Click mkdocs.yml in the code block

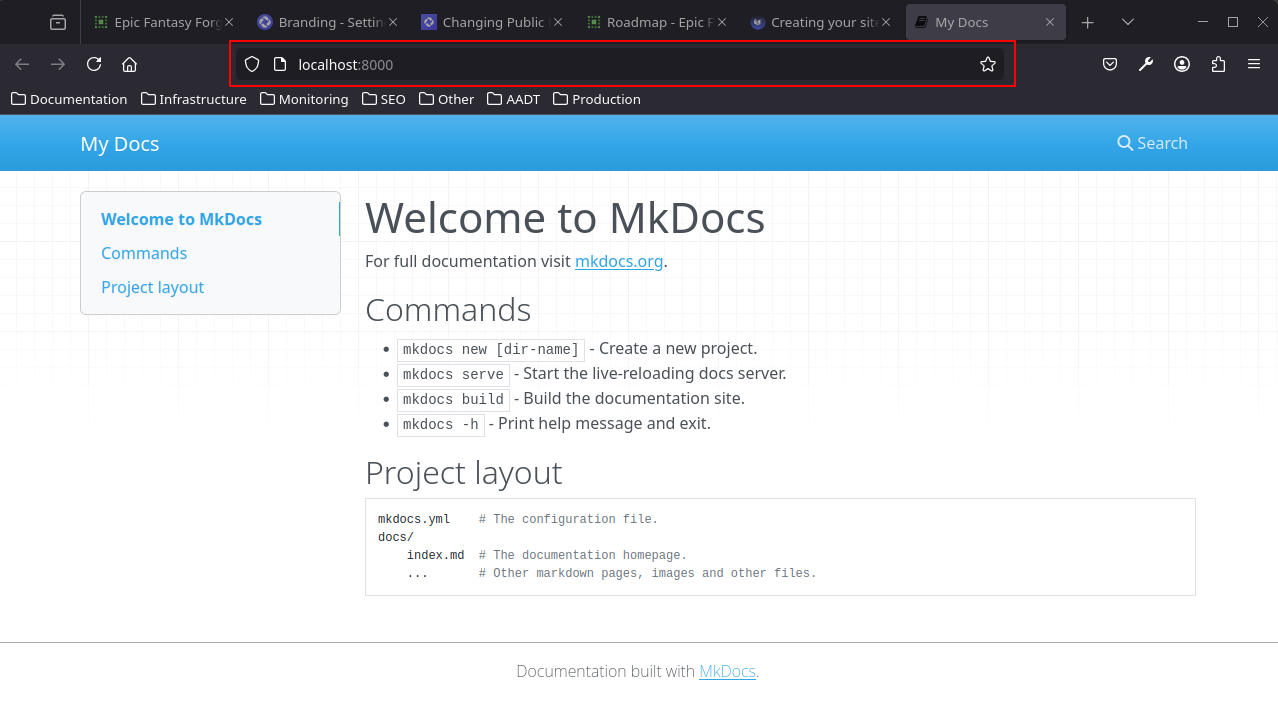(x=414, y=519)
